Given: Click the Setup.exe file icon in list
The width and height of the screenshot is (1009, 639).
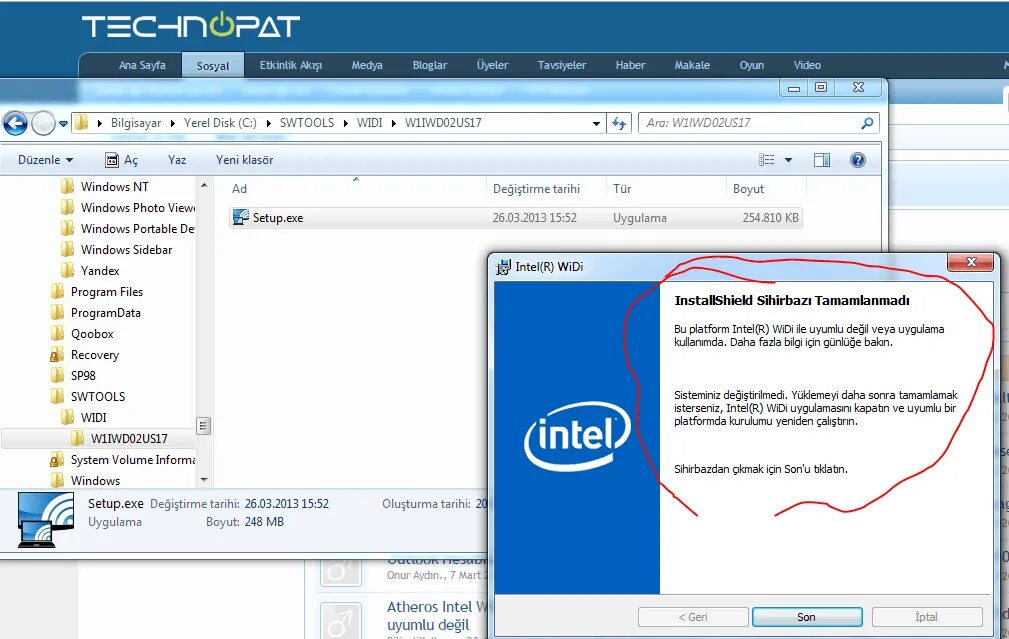Looking at the screenshot, I should (241, 218).
